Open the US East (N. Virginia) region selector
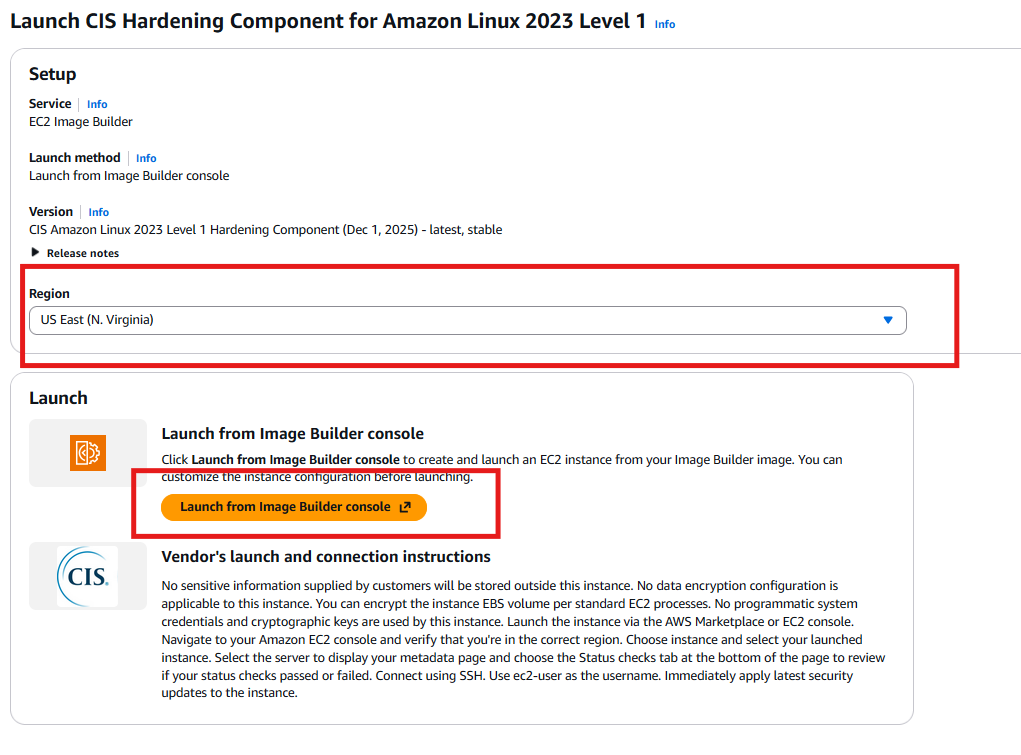Screen dimensions: 1021x755 (x=467, y=320)
